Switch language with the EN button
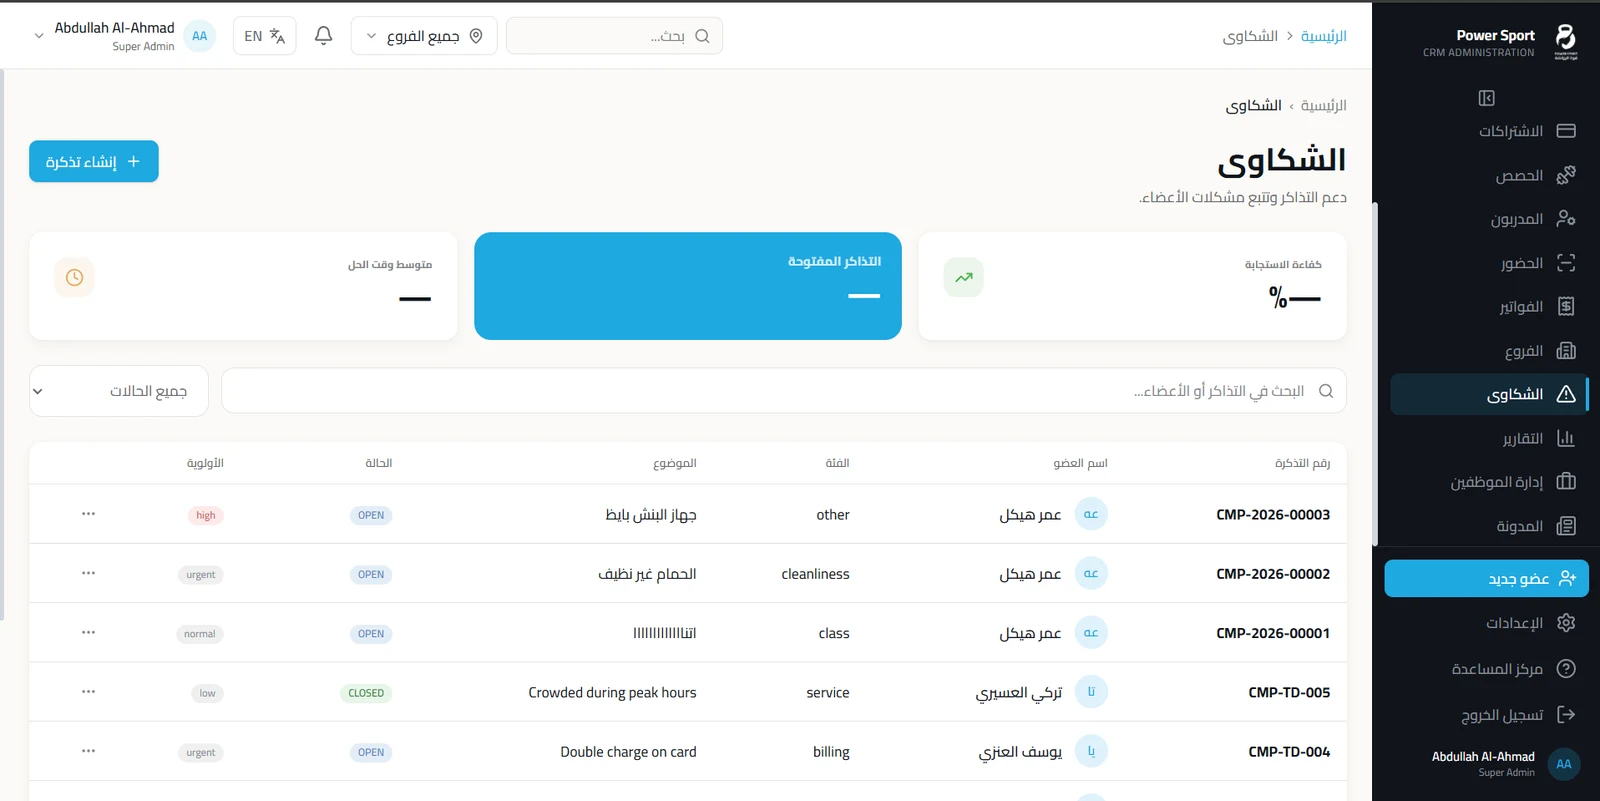The image size is (1600, 801). 265,36
